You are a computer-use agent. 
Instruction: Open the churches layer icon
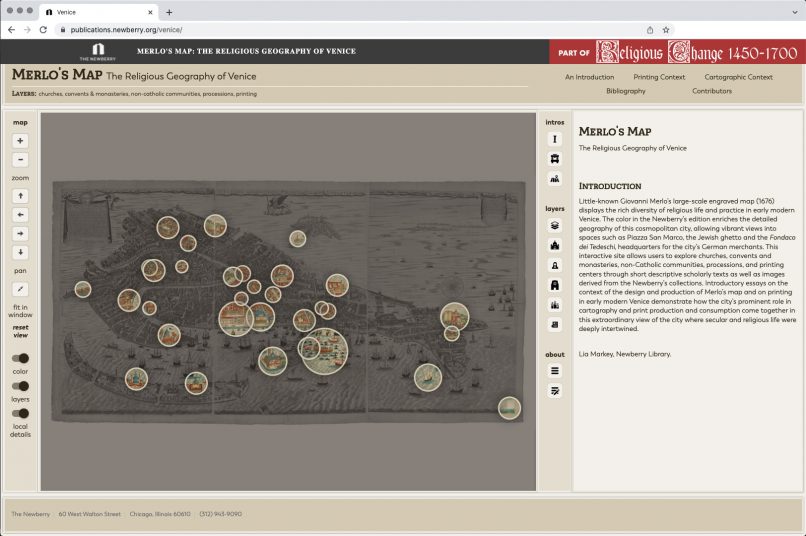(x=555, y=245)
